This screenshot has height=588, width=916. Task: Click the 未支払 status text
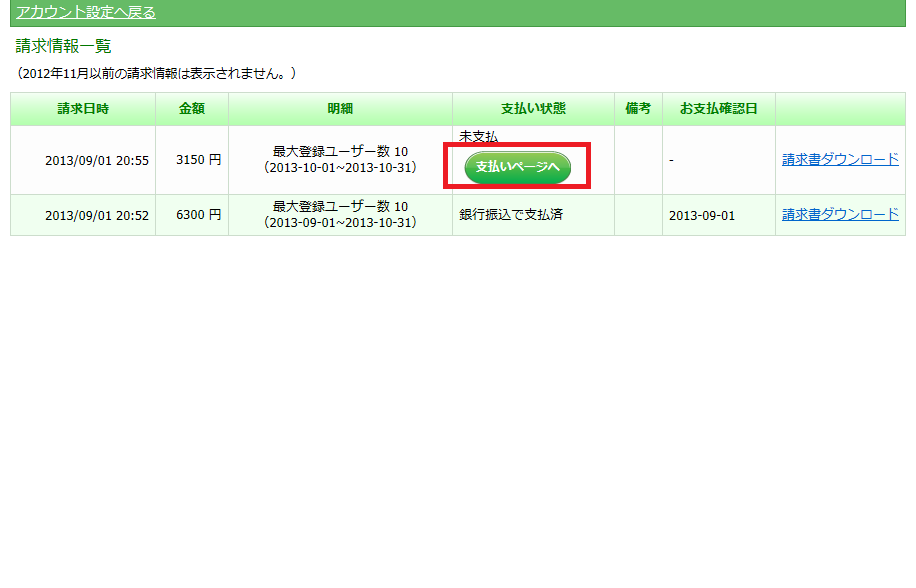(x=478, y=137)
